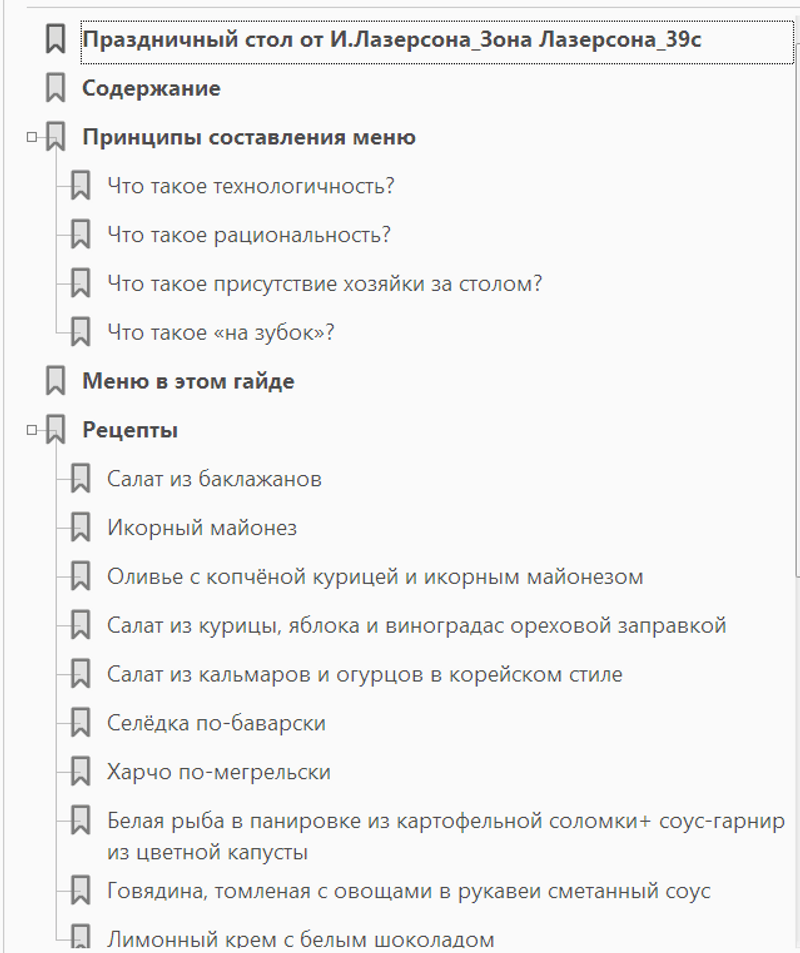
Task: Jump to Что такое «на зубок»? bookmark
Action: (x=220, y=333)
